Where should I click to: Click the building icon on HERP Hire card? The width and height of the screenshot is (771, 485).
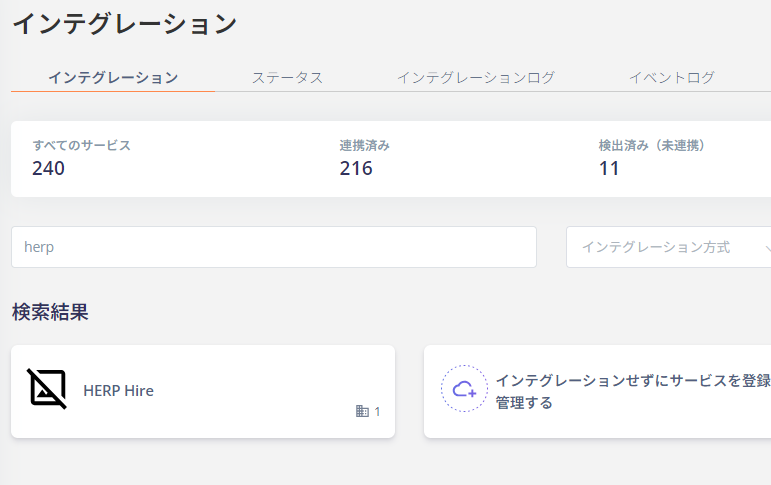[362, 411]
